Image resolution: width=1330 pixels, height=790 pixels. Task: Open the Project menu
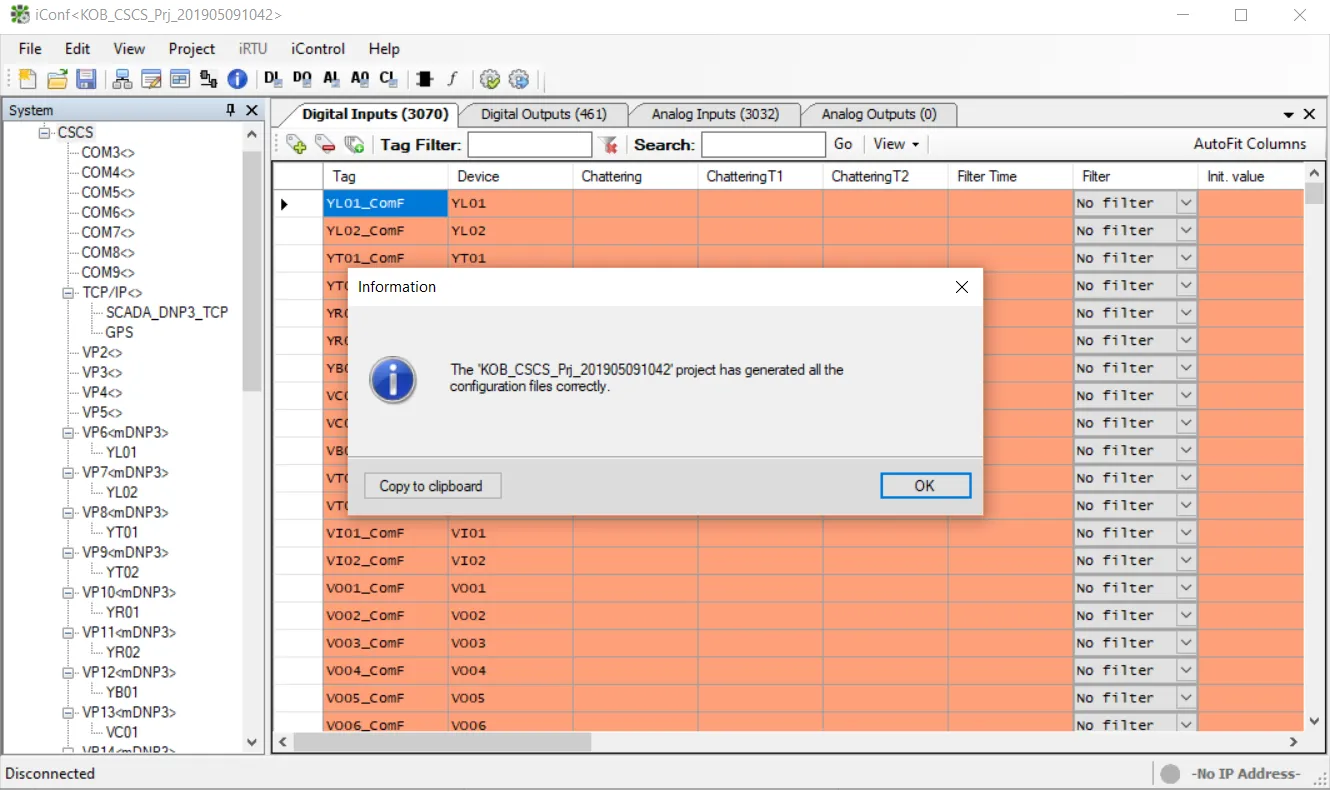pyautogui.click(x=191, y=48)
